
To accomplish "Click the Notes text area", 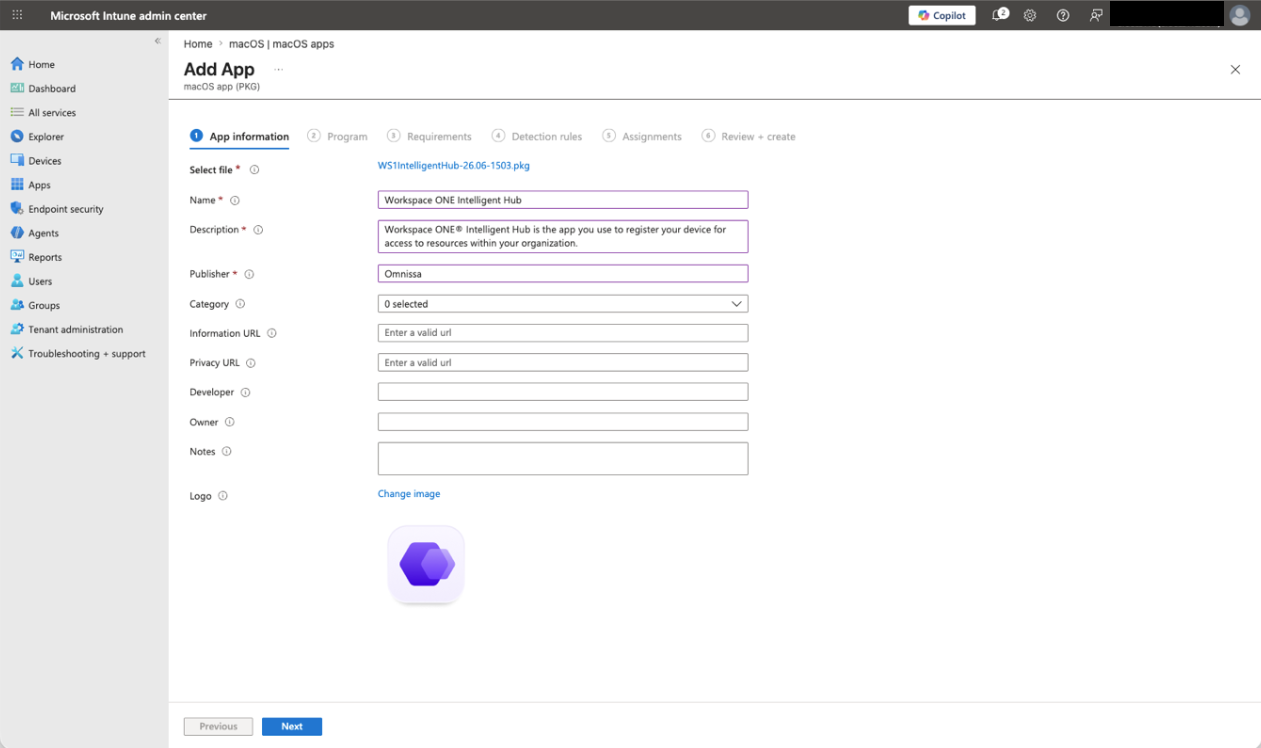I will [x=563, y=459].
